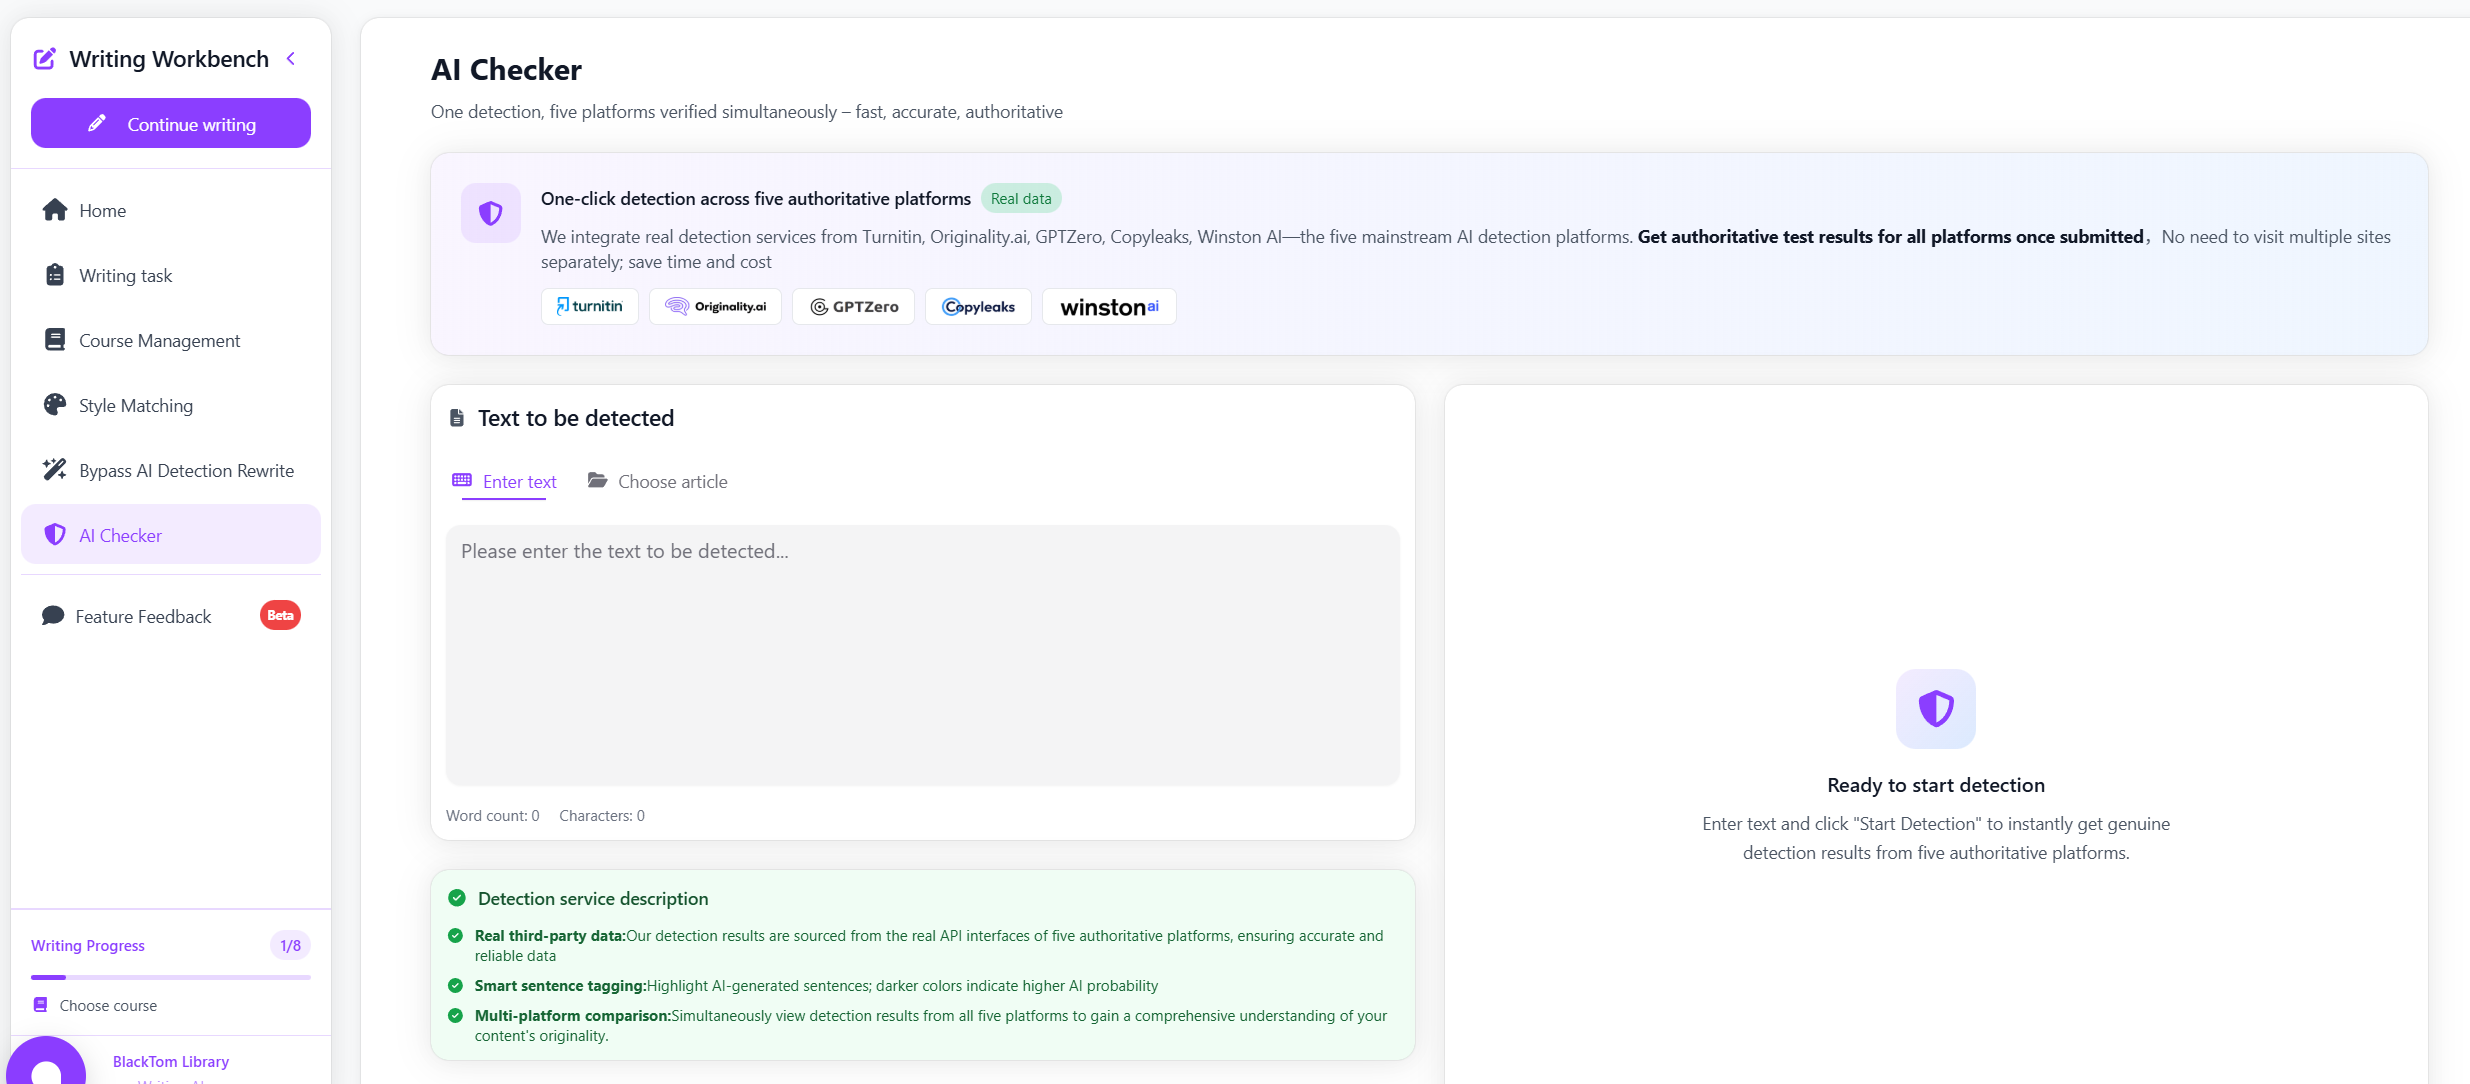
Task: Click the Choose course step item
Action: pos(108,1006)
